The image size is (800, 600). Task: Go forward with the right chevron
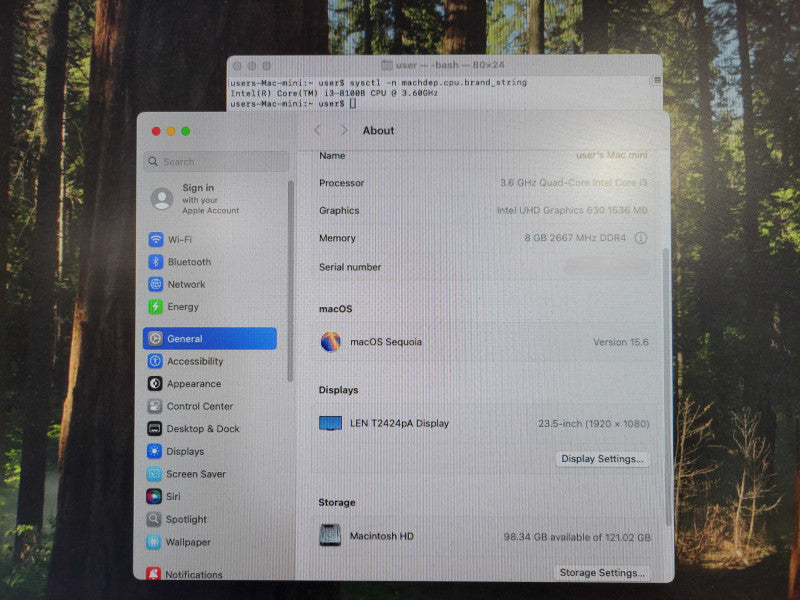[344, 130]
